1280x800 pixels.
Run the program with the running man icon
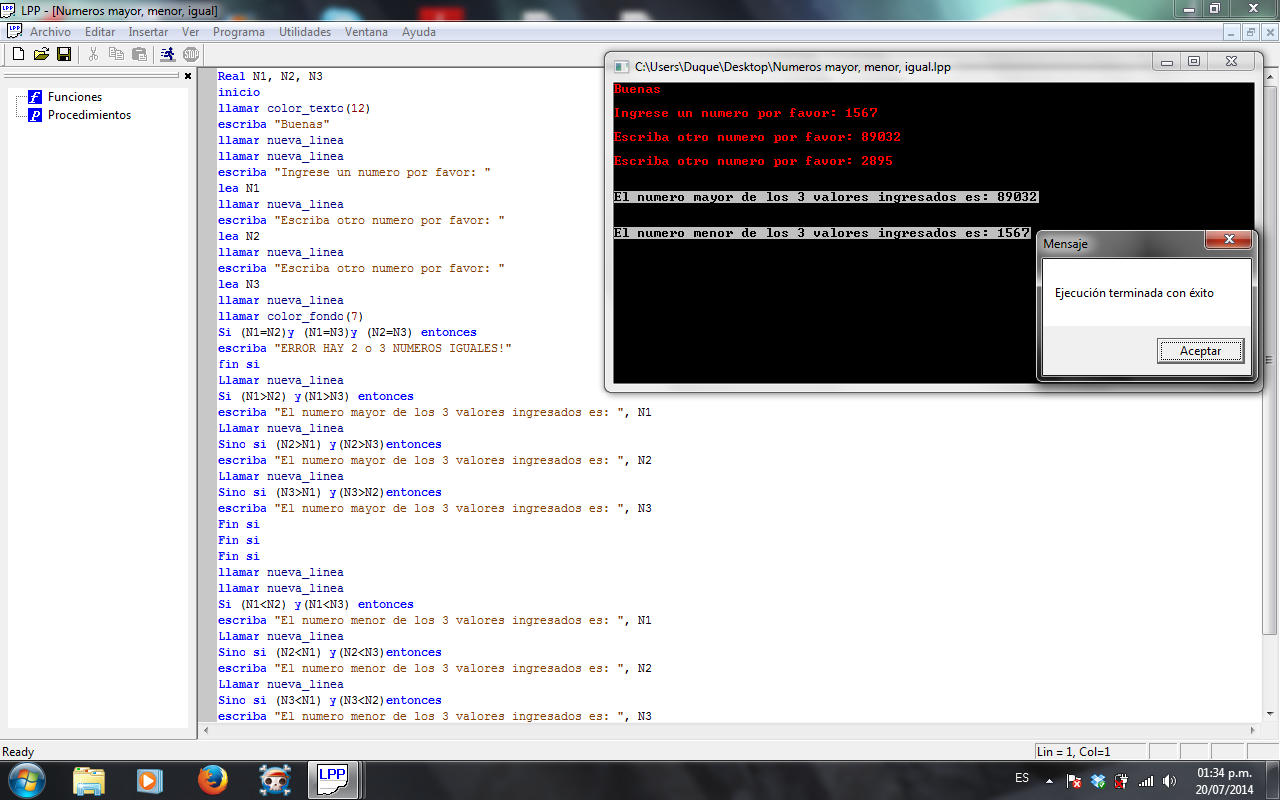click(x=167, y=54)
